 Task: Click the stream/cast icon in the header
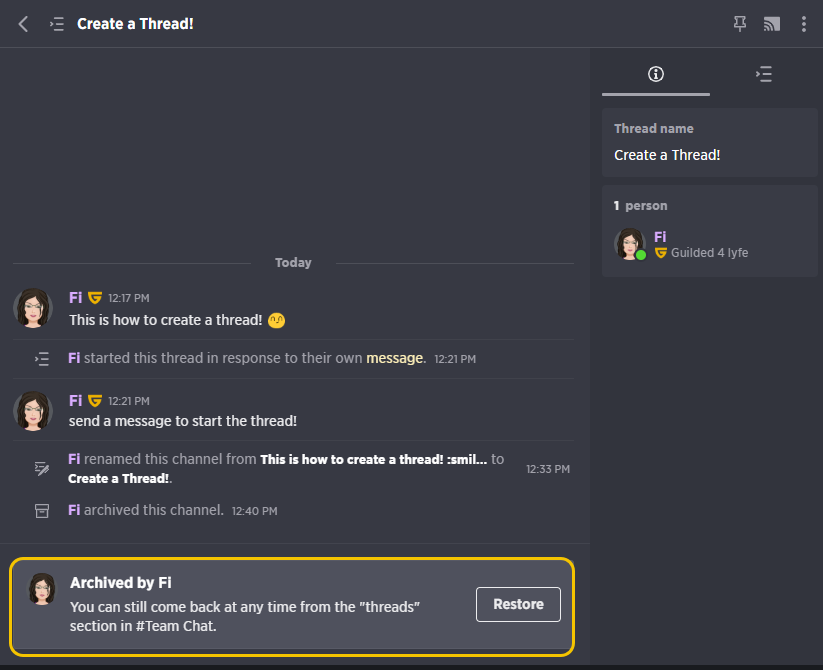pyautogui.click(x=772, y=24)
